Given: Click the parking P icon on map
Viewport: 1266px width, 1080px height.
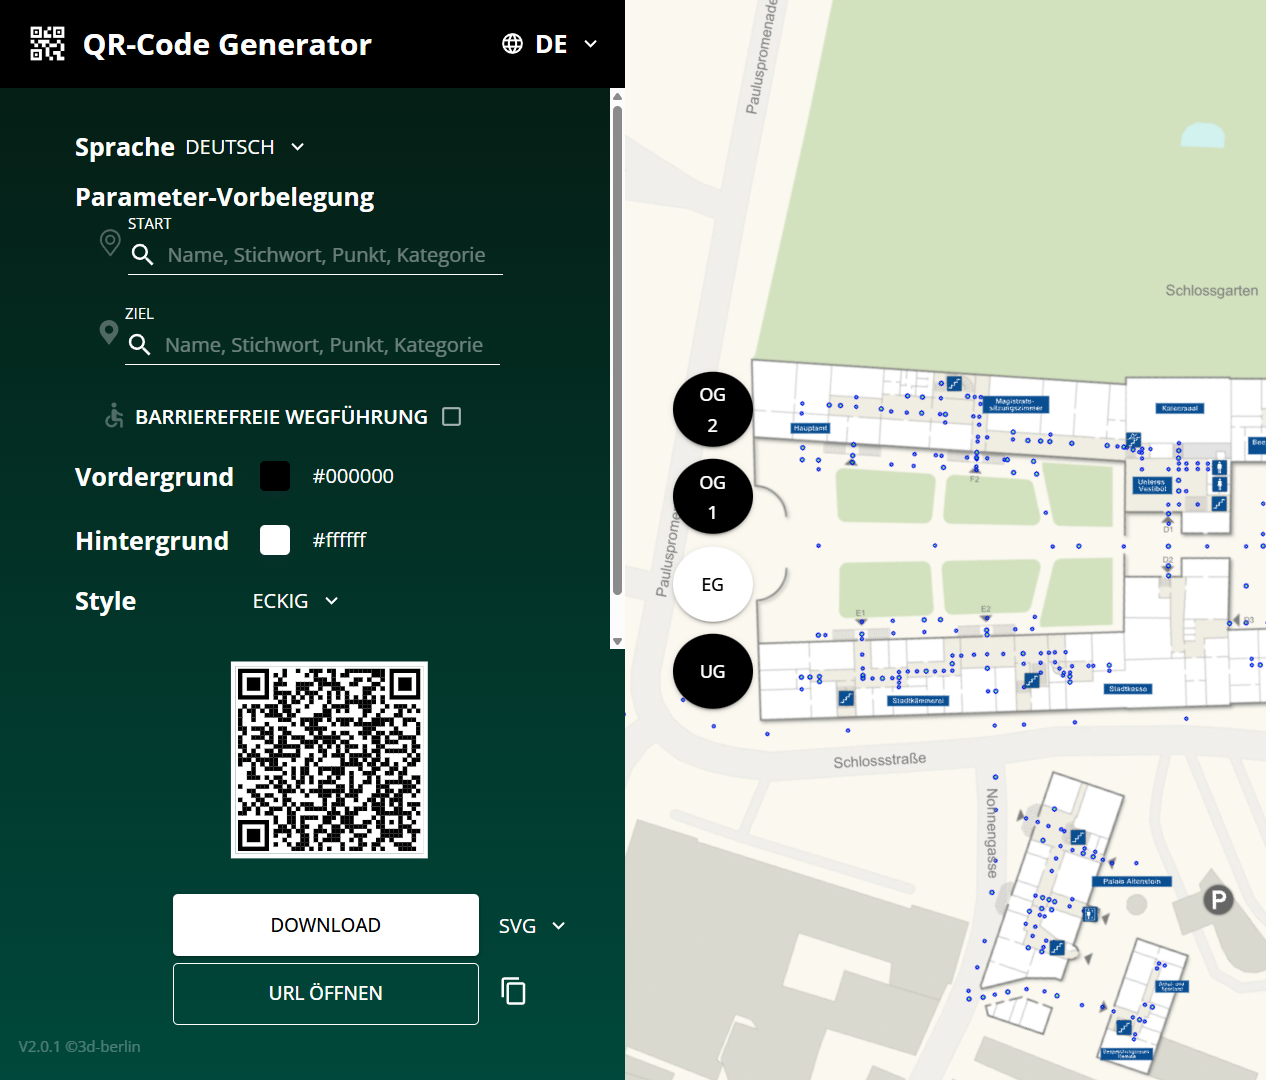Looking at the screenshot, I should coord(1218,900).
